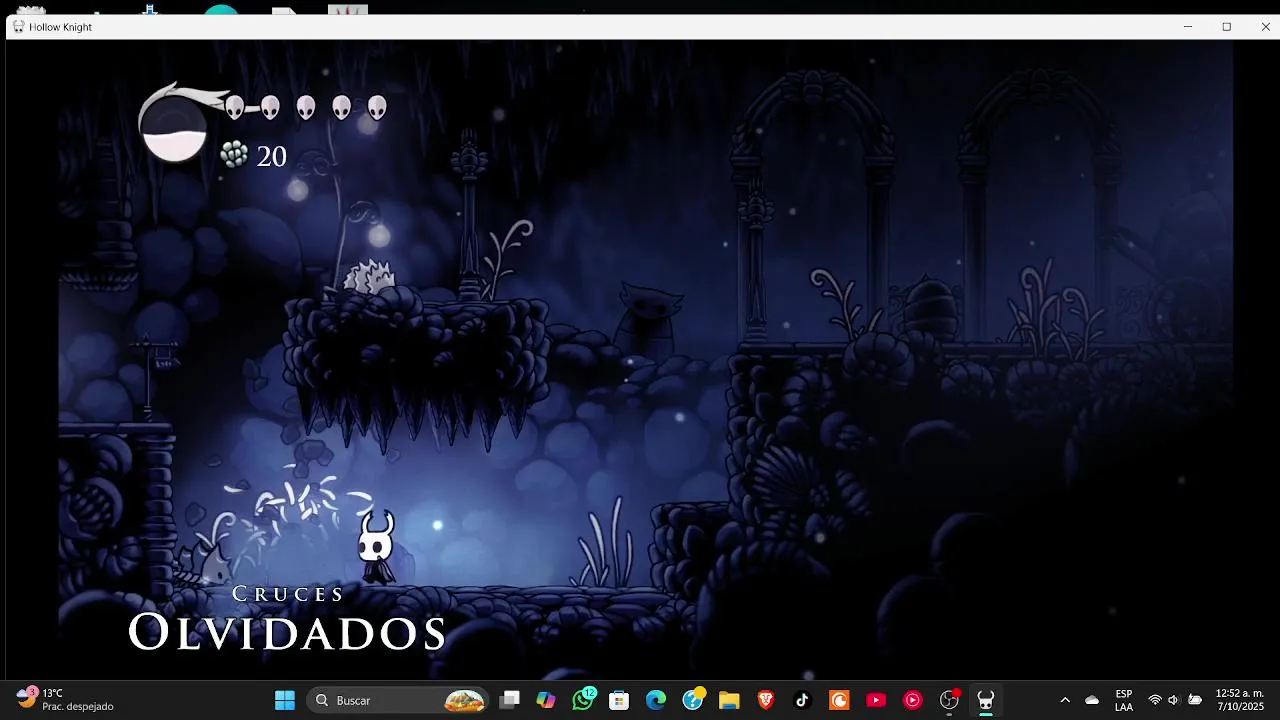
Task: Open Task View from the taskbar
Action: coord(510,700)
